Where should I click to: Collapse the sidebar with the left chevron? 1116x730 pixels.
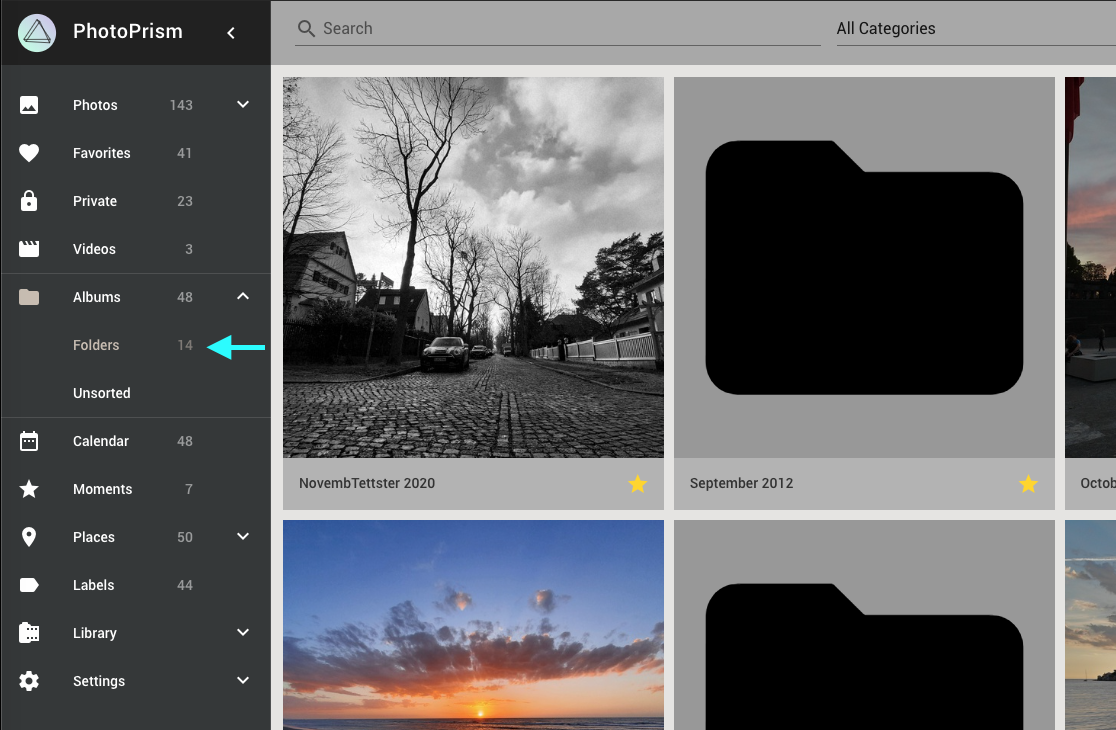click(x=231, y=32)
